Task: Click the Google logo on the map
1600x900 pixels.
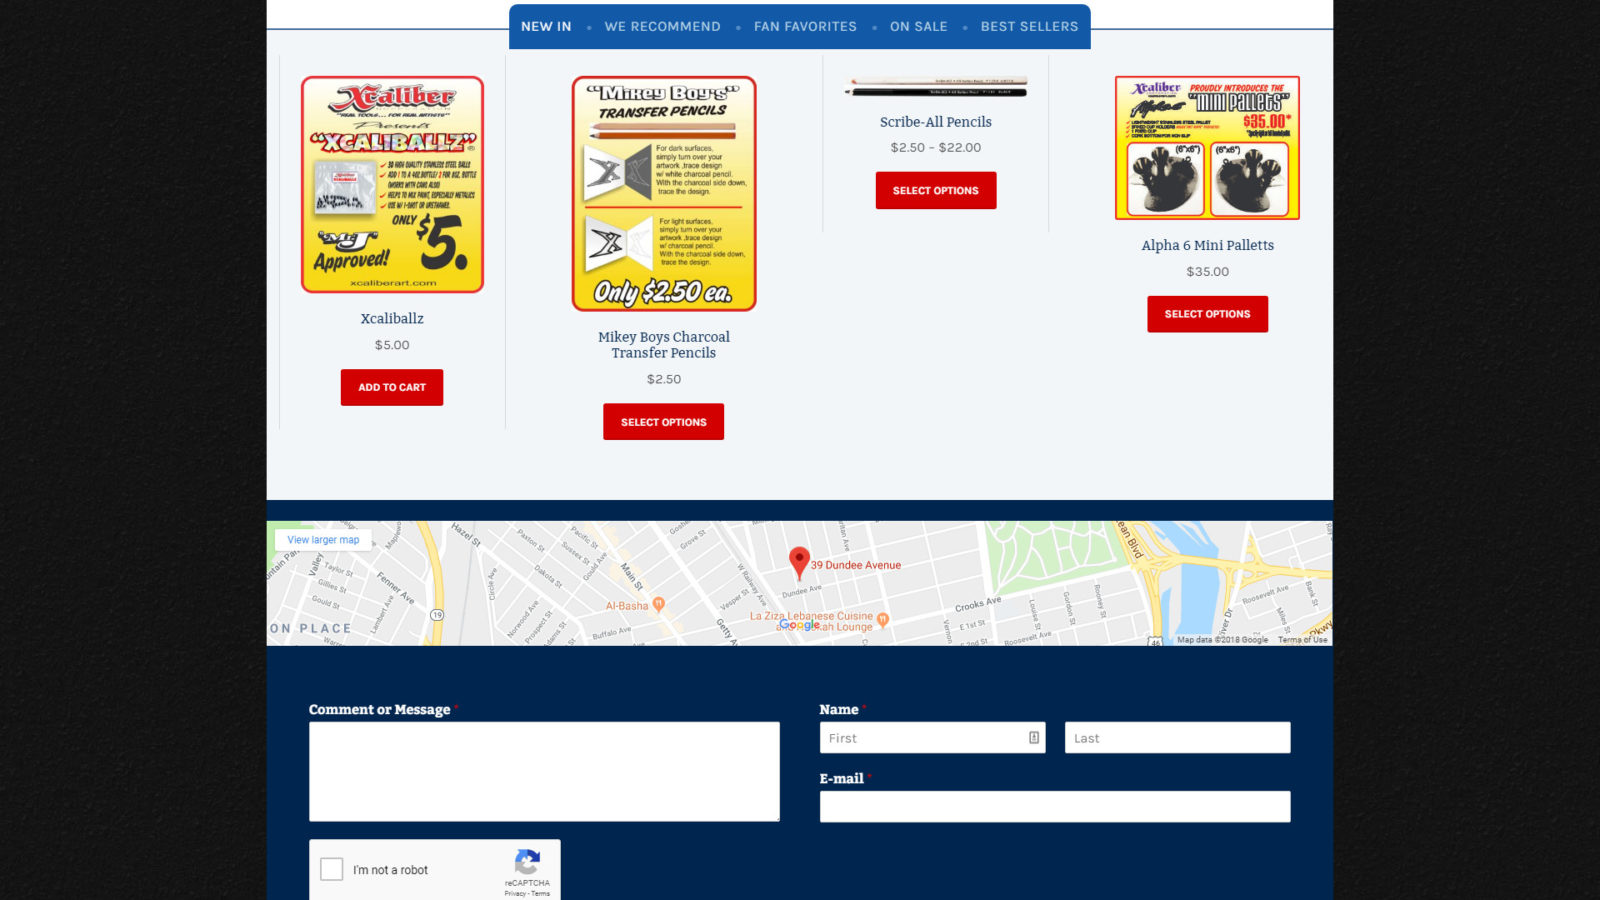Action: pyautogui.click(x=799, y=625)
